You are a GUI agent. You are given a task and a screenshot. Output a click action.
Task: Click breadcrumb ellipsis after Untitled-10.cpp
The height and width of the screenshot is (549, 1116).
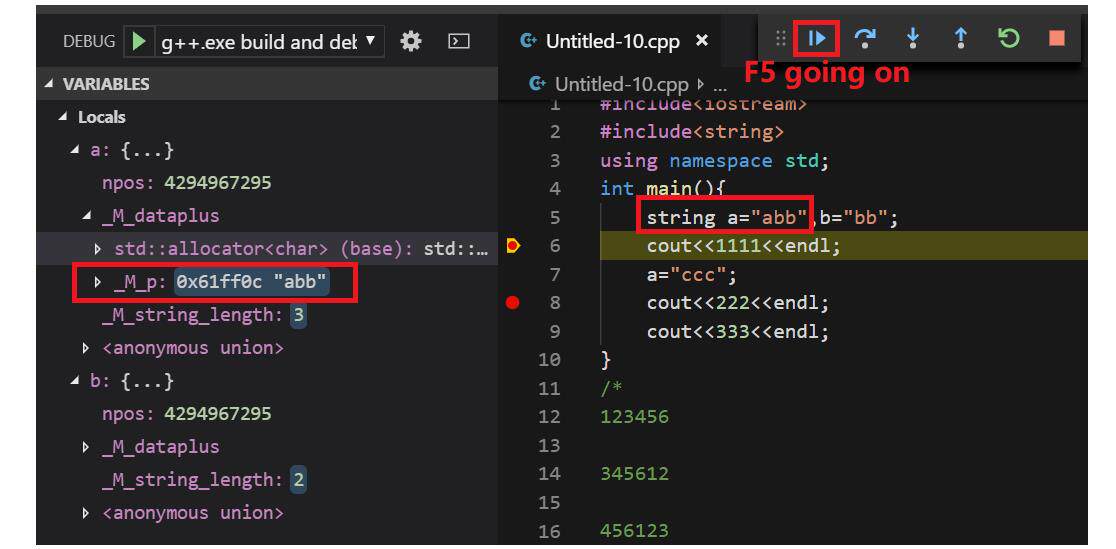pyautogui.click(x=720, y=85)
